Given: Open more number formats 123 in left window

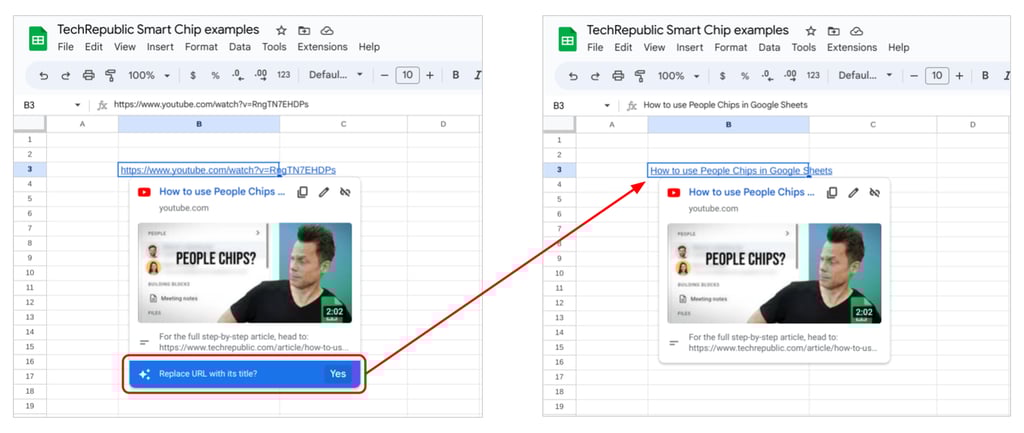Looking at the screenshot, I should [x=283, y=75].
